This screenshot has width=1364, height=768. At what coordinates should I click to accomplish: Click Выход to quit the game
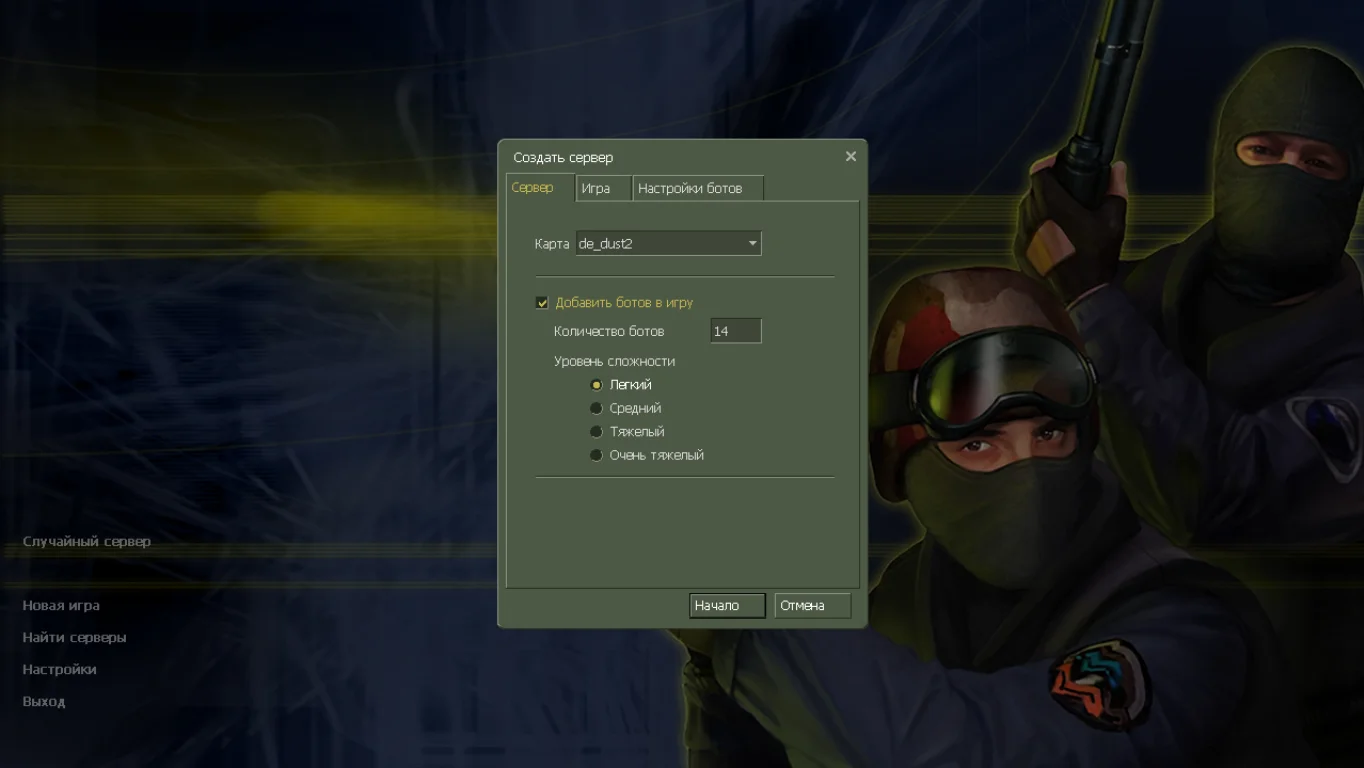tap(44, 701)
